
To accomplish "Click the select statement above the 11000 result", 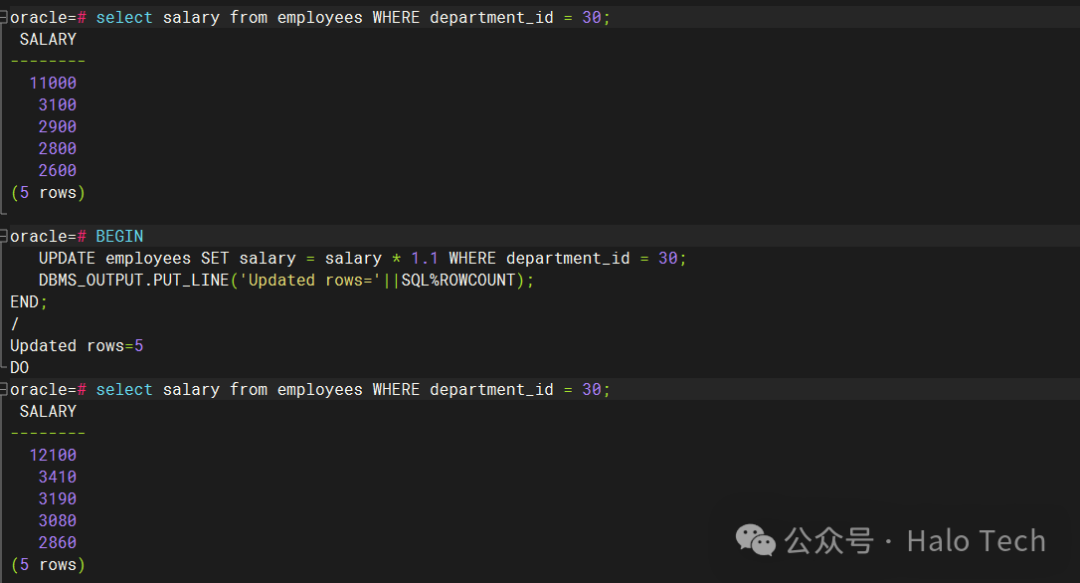I will click(353, 17).
